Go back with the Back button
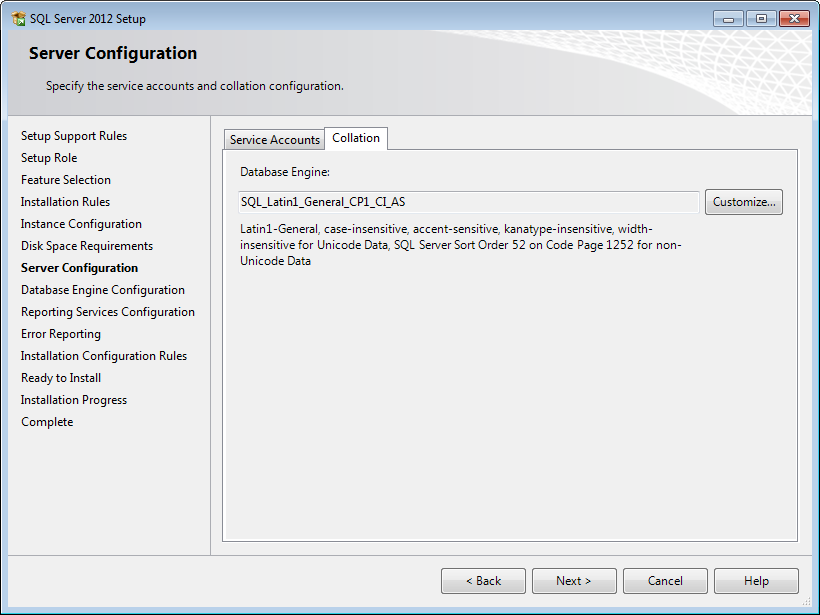This screenshot has height=615, width=820. coord(483,581)
